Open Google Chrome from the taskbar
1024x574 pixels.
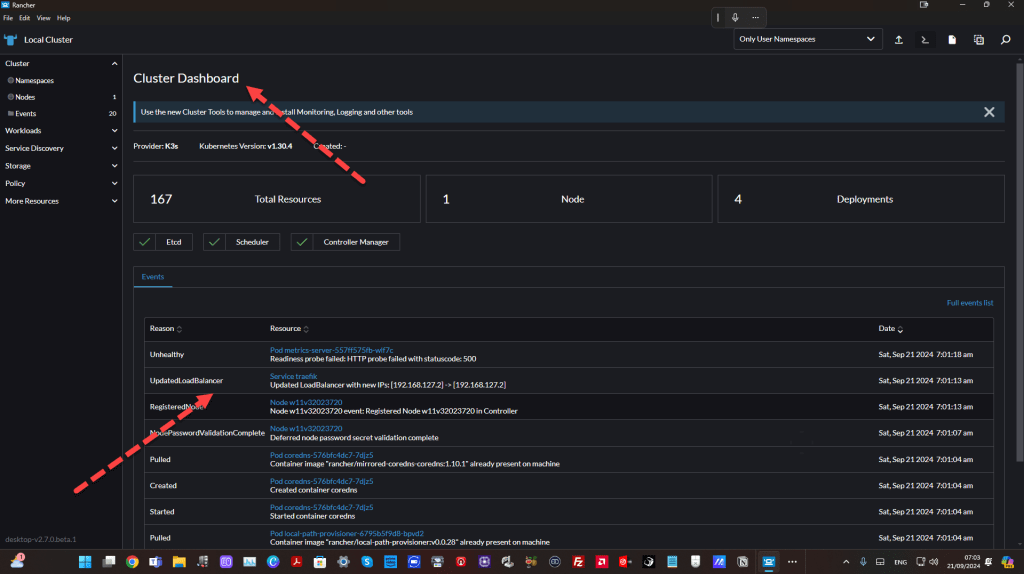click(x=133, y=562)
